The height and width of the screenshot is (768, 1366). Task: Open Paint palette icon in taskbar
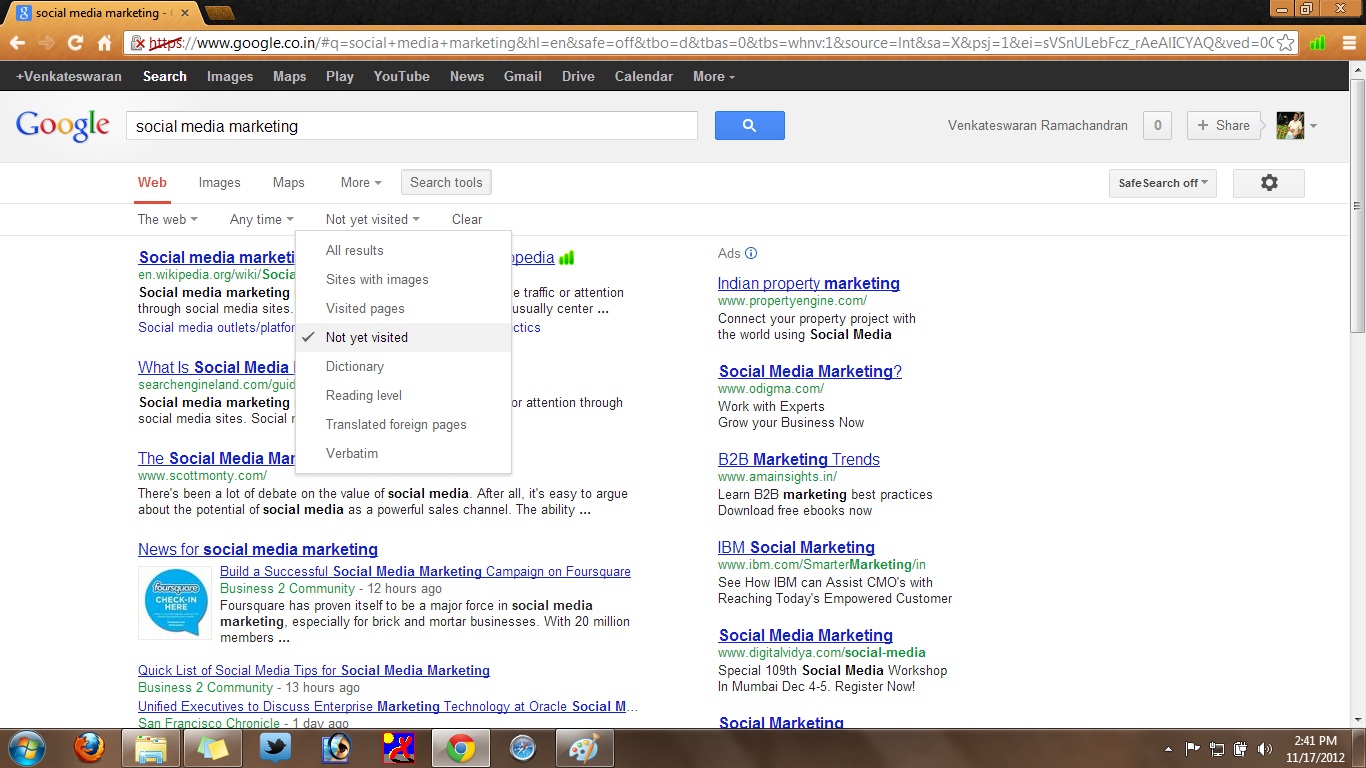point(585,748)
